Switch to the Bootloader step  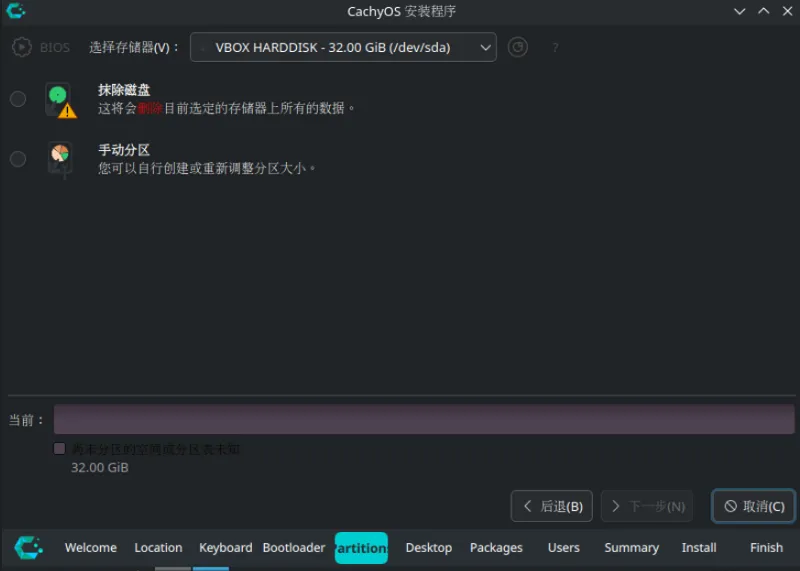click(x=294, y=548)
